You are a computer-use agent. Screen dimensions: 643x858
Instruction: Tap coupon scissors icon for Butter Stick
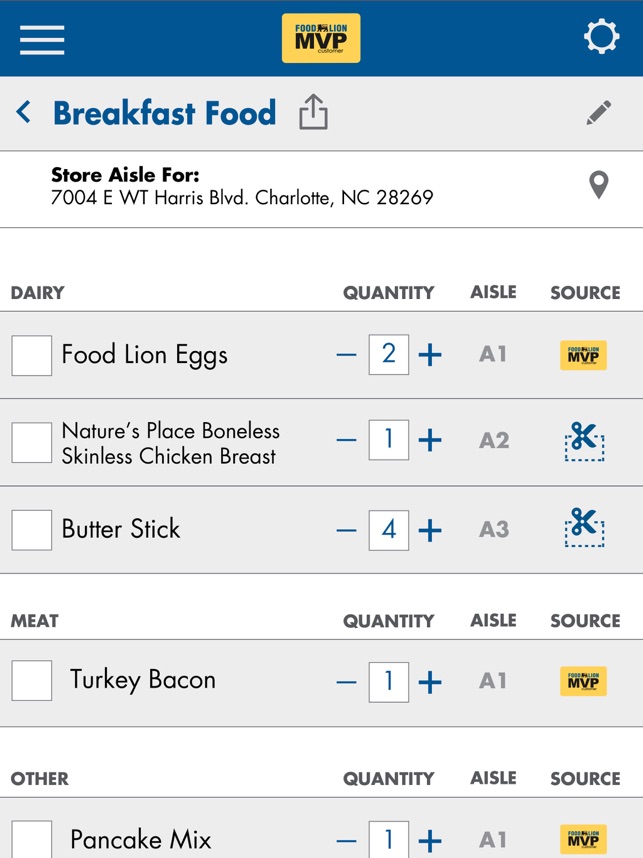(584, 528)
